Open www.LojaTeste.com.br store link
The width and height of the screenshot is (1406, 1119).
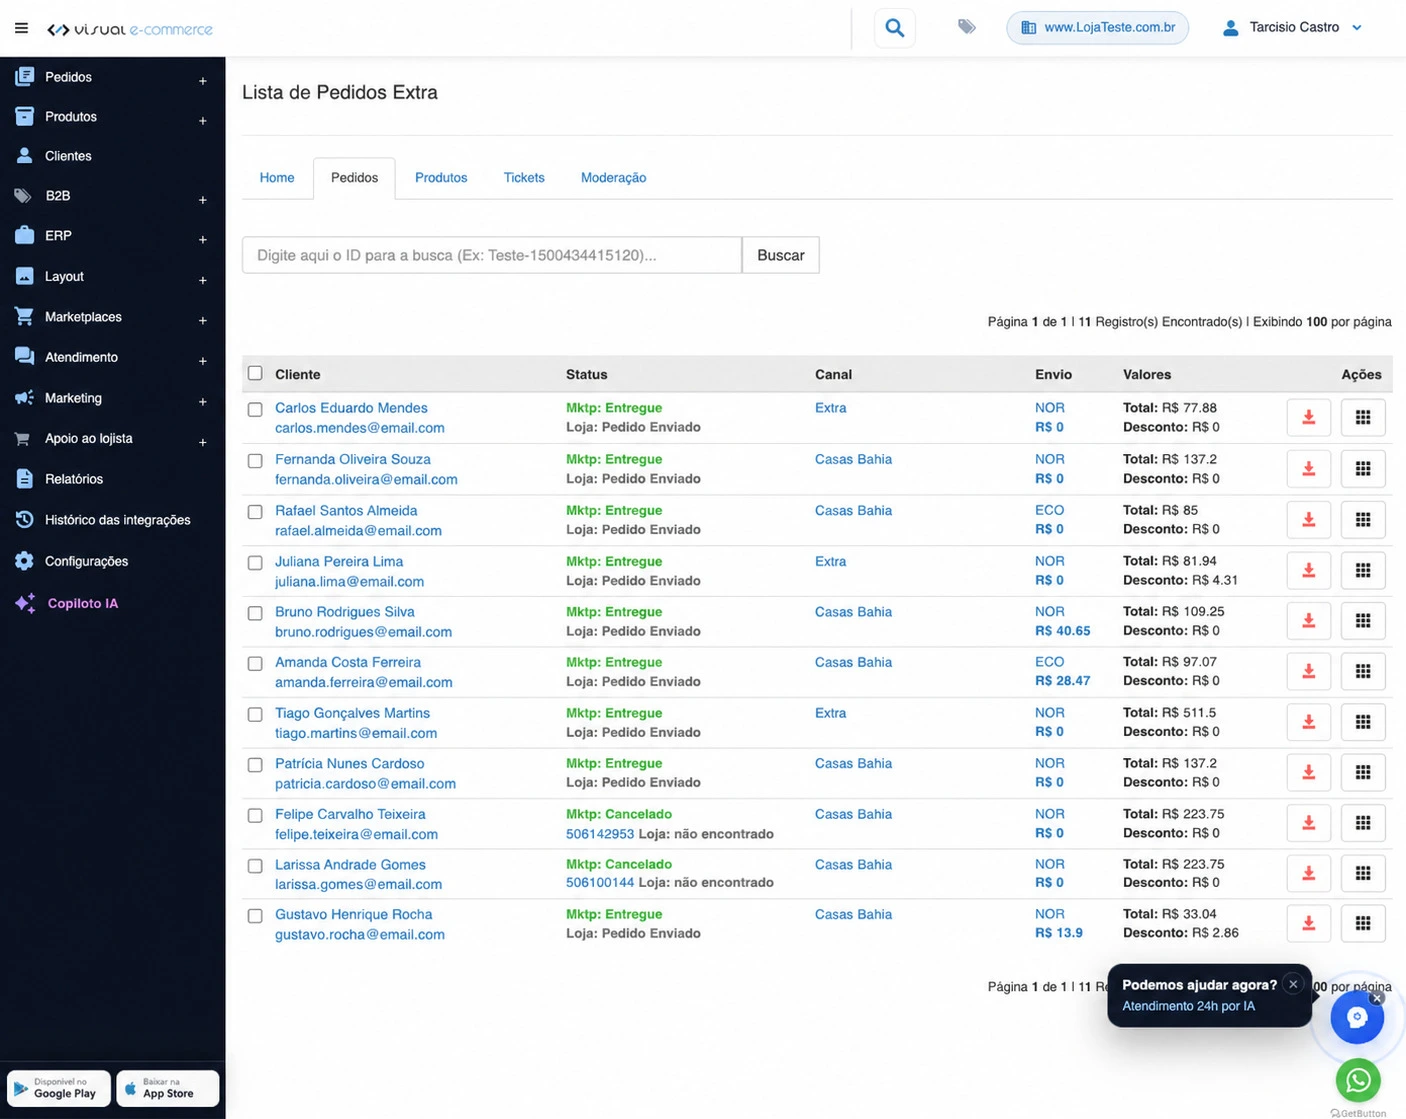point(1097,27)
